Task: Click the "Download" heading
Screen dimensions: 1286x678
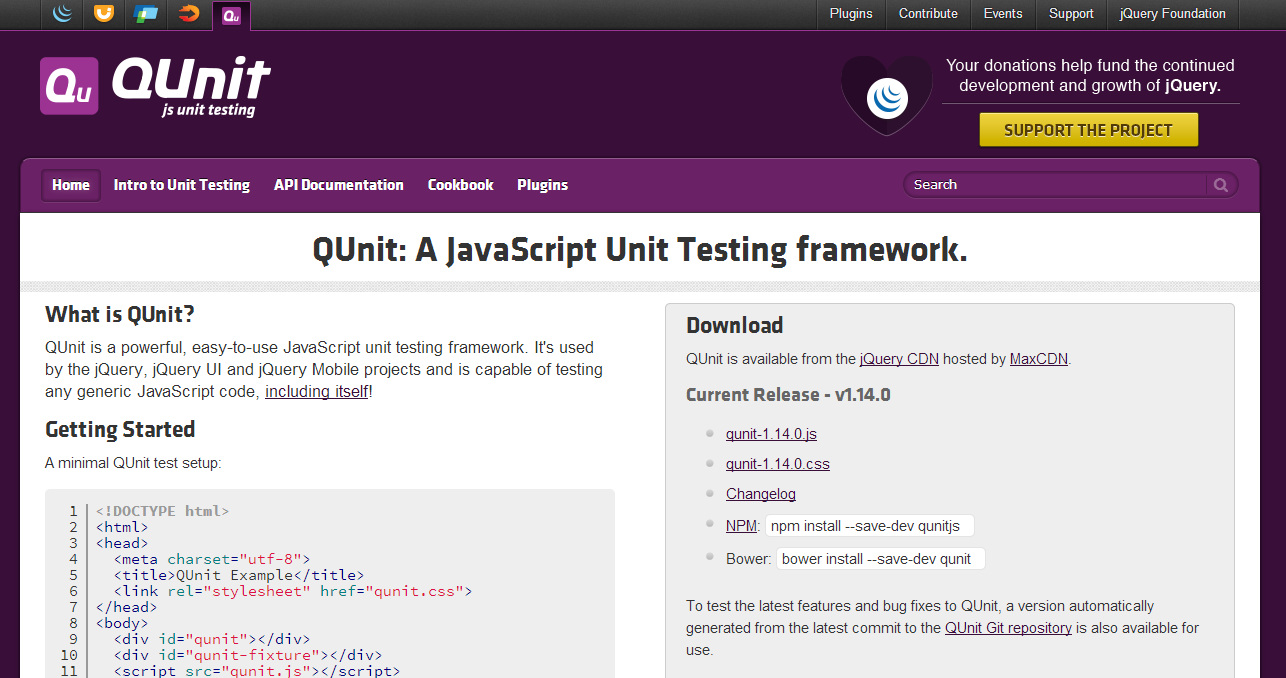Action: tap(735, 326)
